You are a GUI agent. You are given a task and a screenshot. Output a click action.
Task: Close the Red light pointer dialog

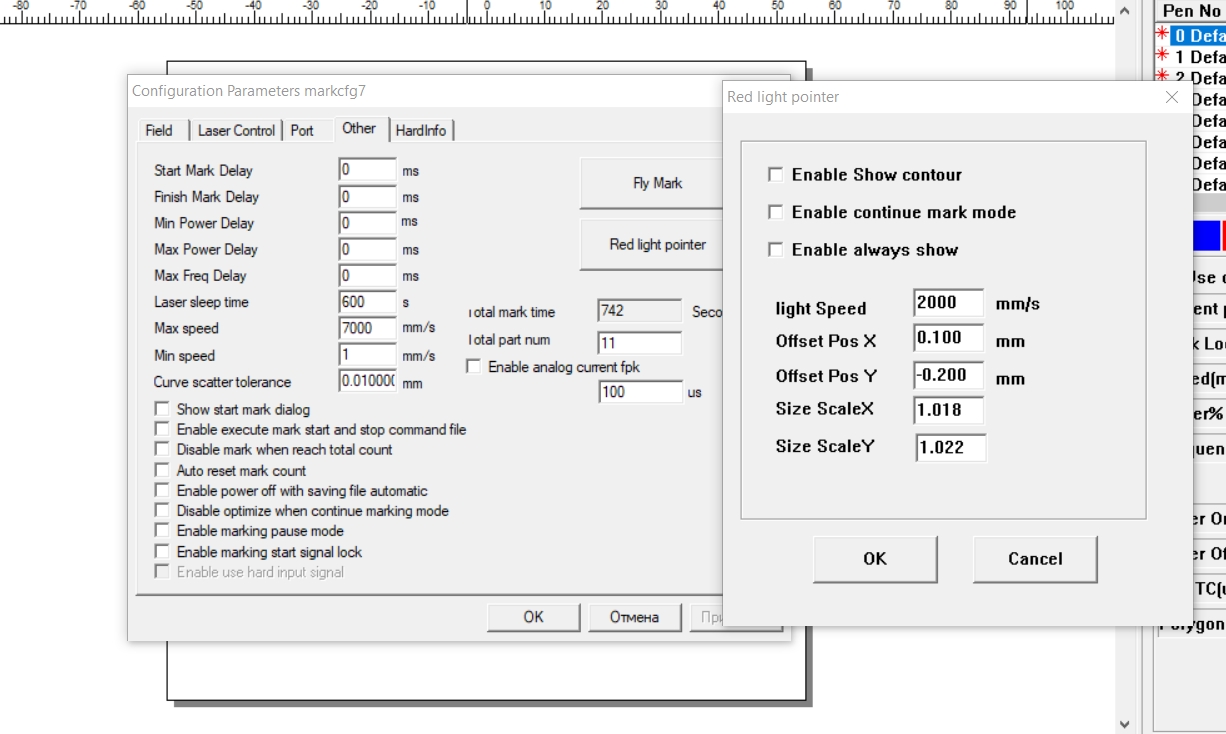click(1172, 97)
